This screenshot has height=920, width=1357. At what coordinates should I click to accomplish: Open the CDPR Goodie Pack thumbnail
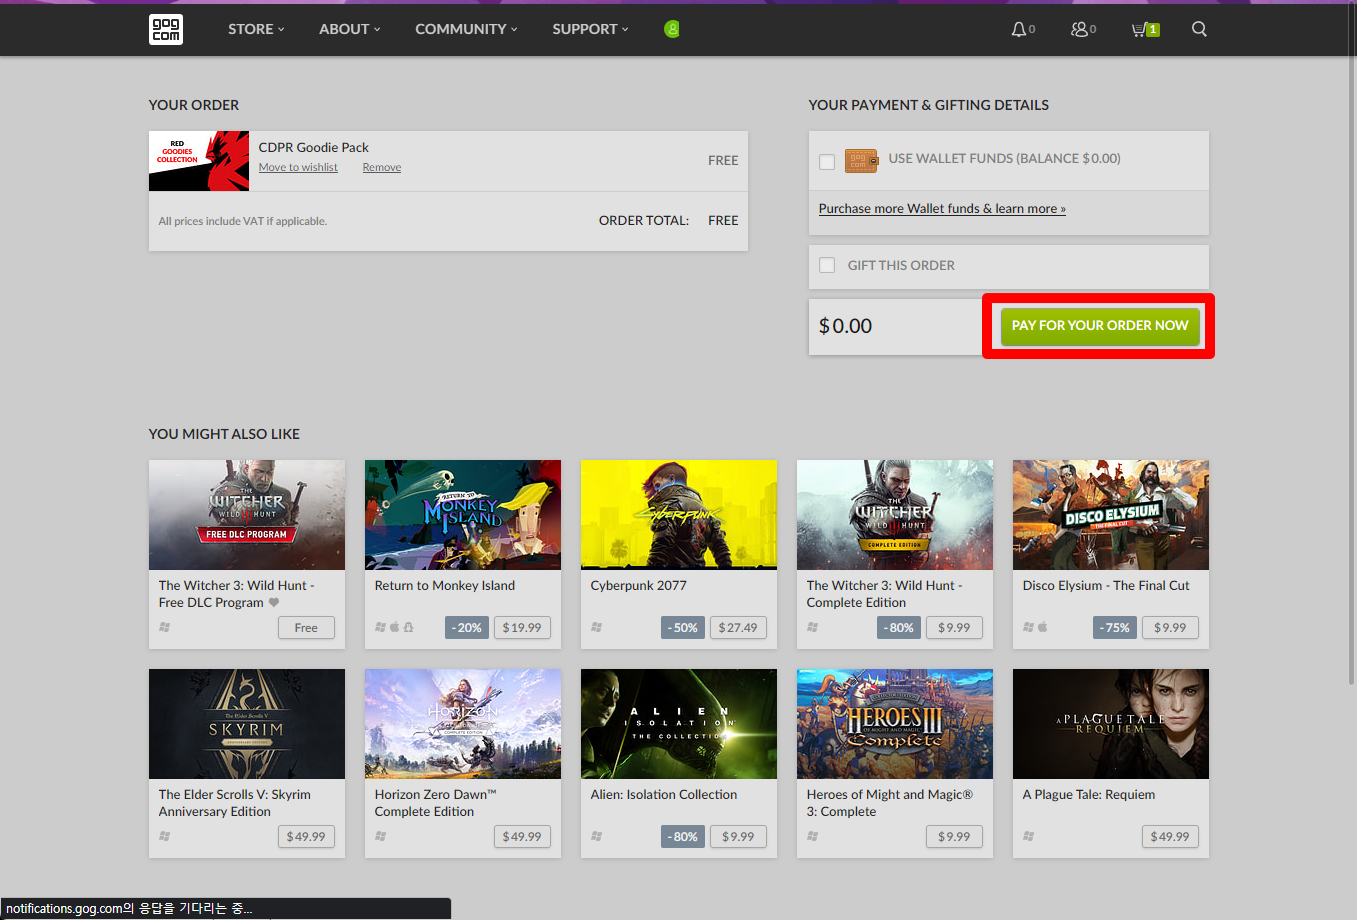coord(199,161)
